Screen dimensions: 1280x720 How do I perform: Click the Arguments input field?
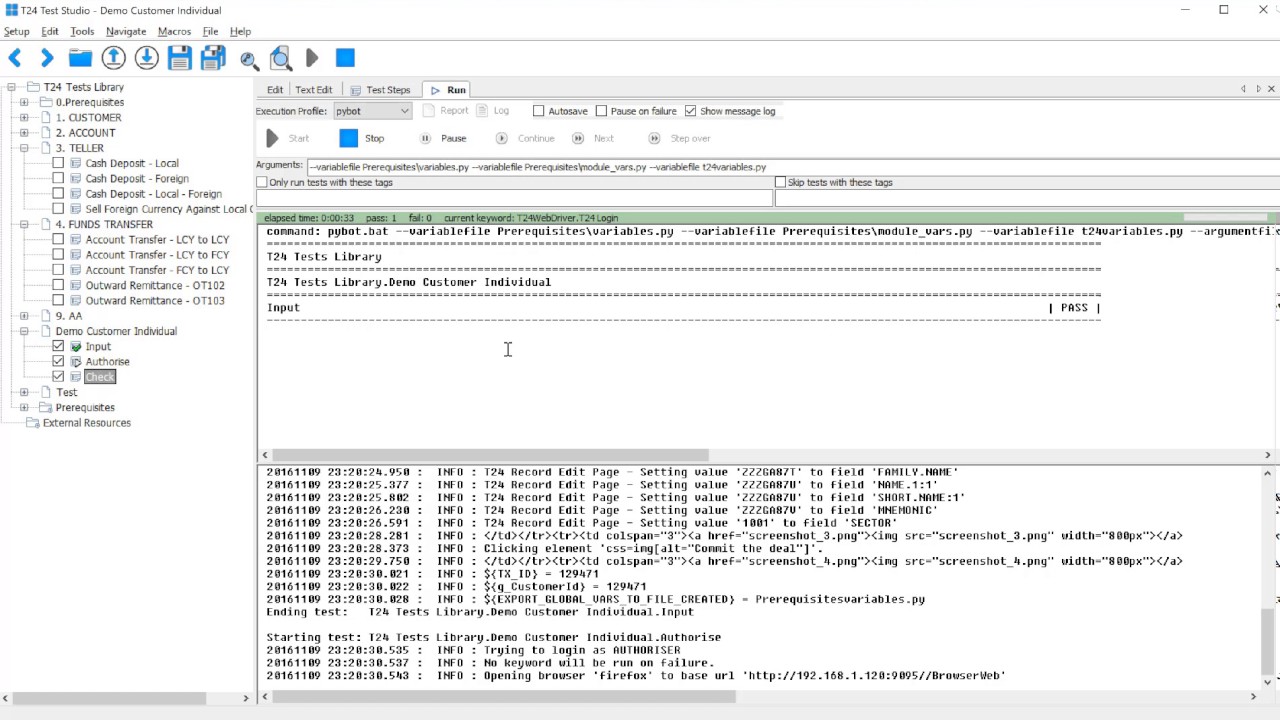(x=792, y=167)
